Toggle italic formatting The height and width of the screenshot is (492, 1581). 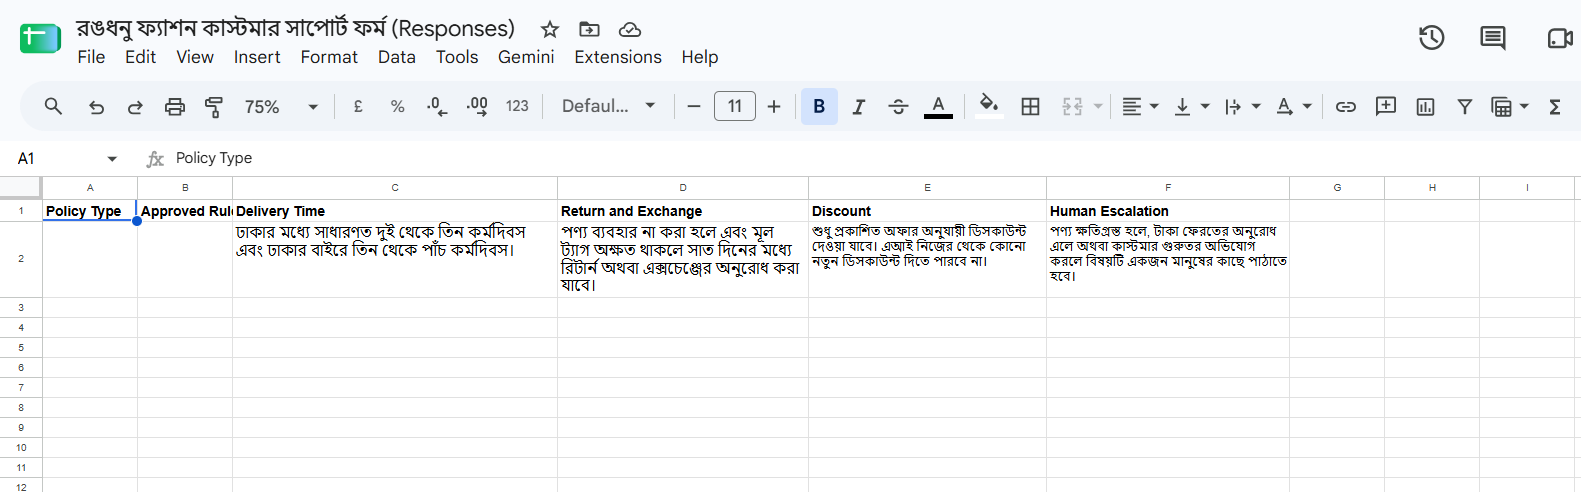[858, 106]
